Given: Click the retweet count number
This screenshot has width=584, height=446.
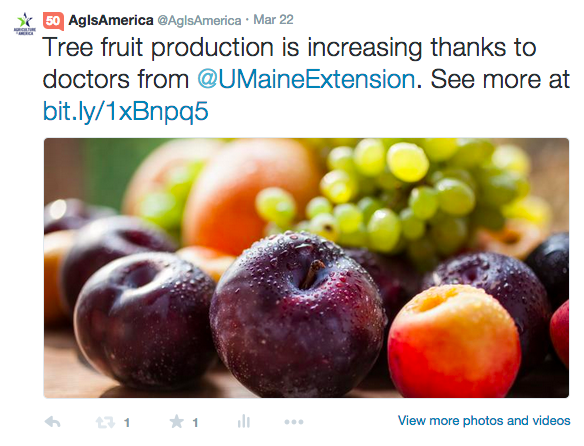Looking at the screenshot, I should coord(127,423).
